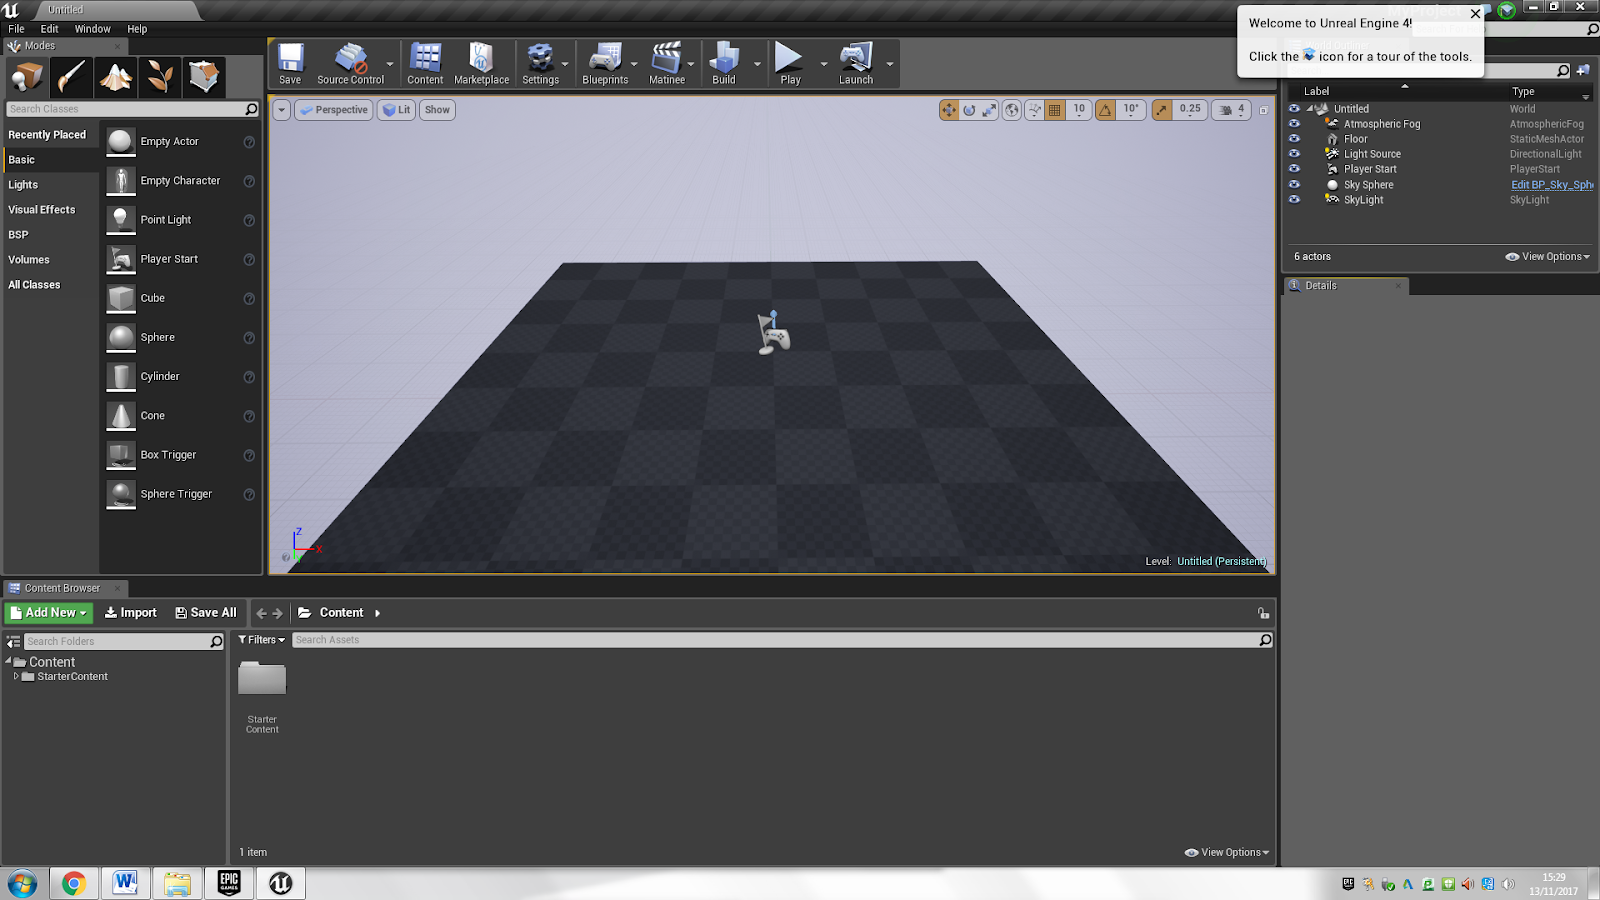
Task: Toggle scale snapping in viewport toolbar
Action: [1162, 110]
